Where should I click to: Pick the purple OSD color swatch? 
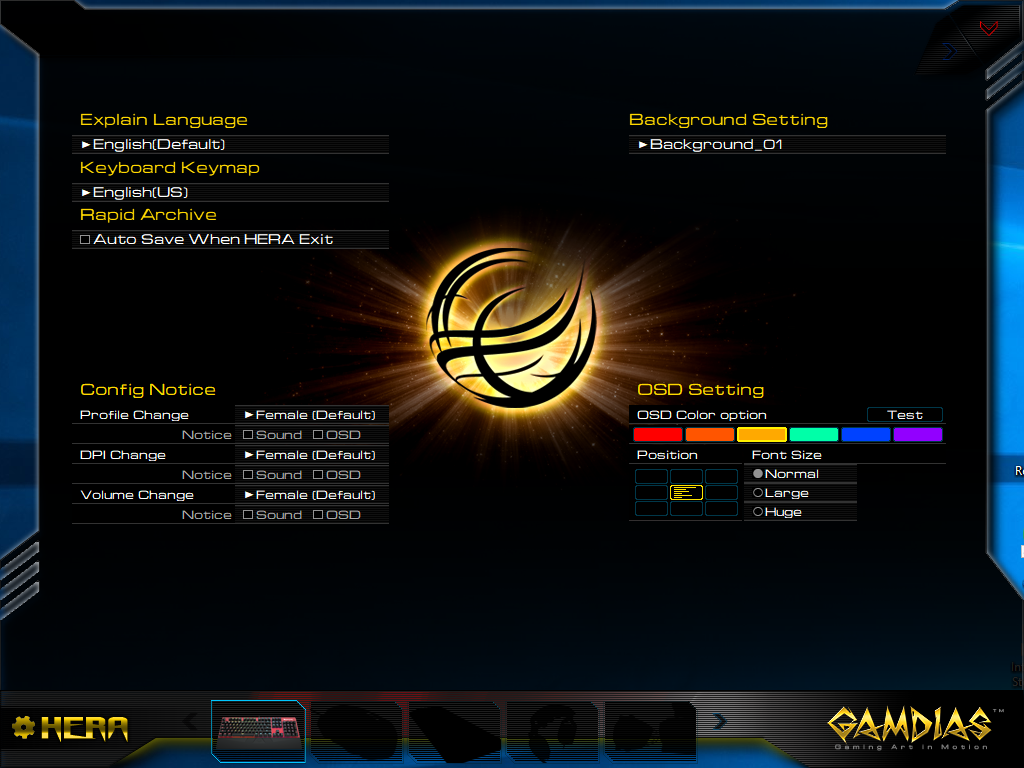click(917, 435)
